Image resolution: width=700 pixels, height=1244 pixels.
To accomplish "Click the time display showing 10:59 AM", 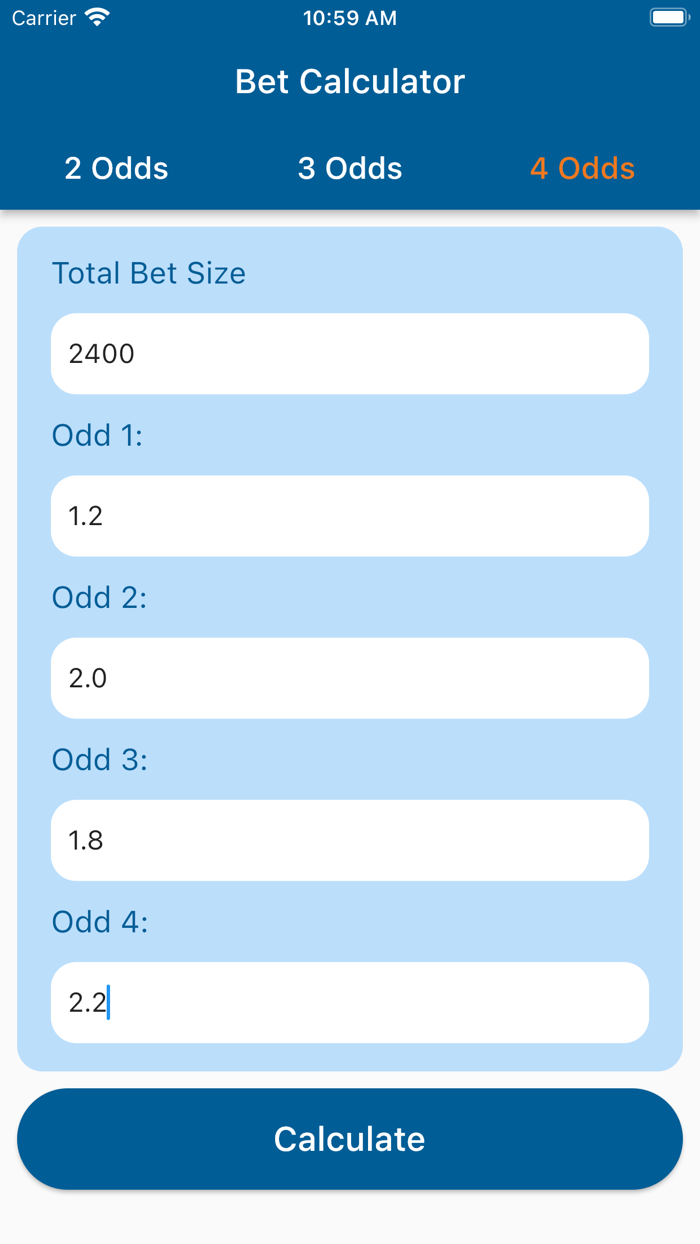I will pos(349,17).
